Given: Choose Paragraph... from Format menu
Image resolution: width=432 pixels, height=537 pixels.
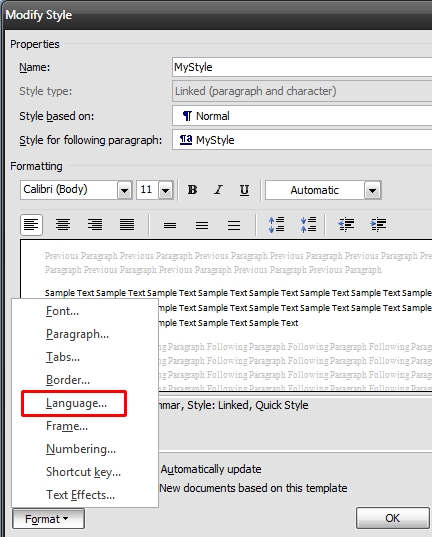Looking at the screenshot, I should click(85, 334).
